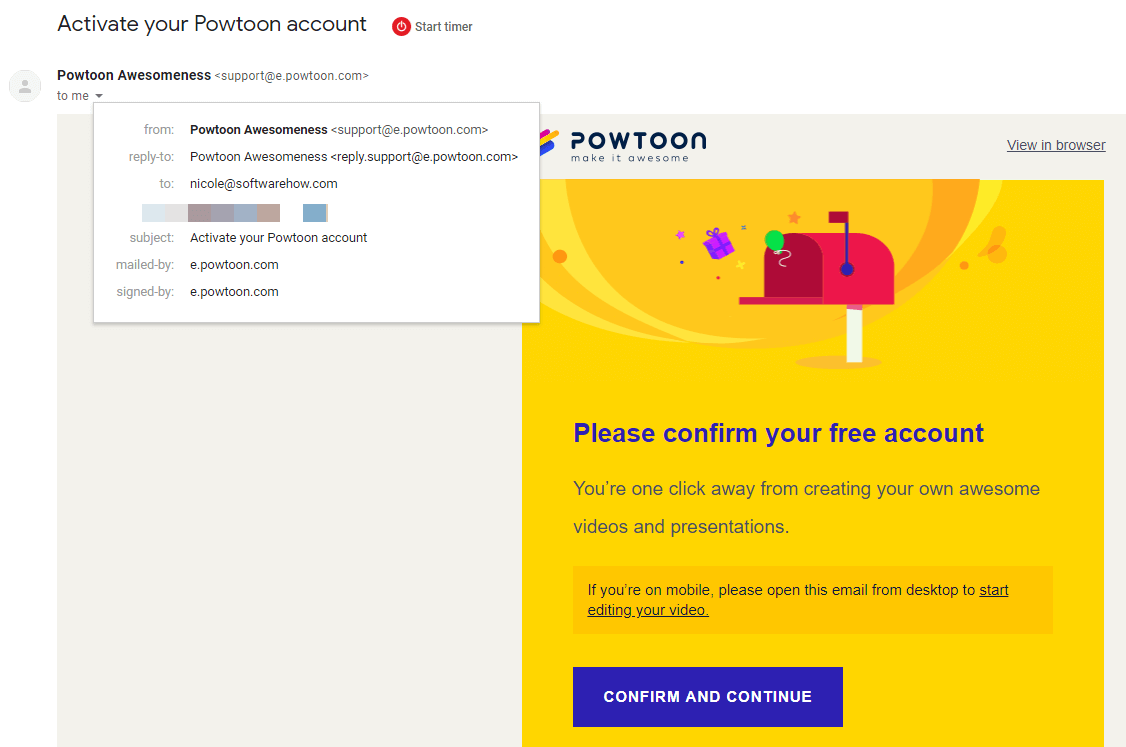This screenshot has width=1126, height=747.
Task: Click the "Please confirm your free account" heading
Action: [778, 433]
